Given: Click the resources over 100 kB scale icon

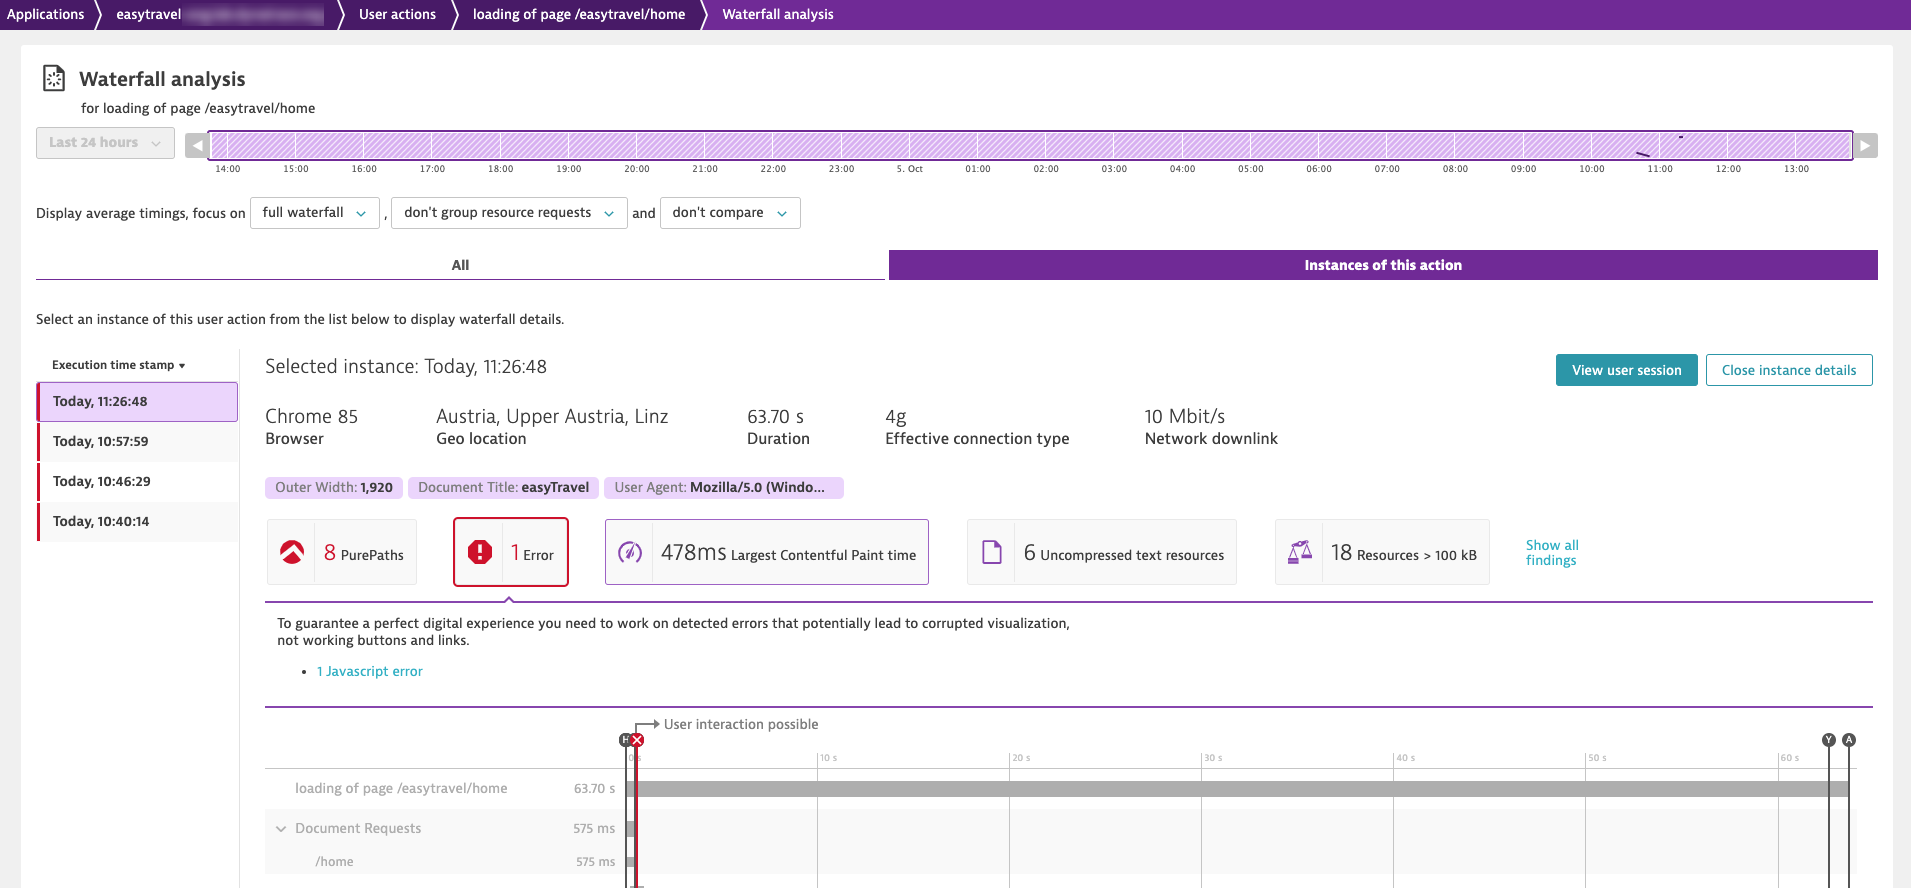Looking at the screenshot, I should (x=1300, y=552).
